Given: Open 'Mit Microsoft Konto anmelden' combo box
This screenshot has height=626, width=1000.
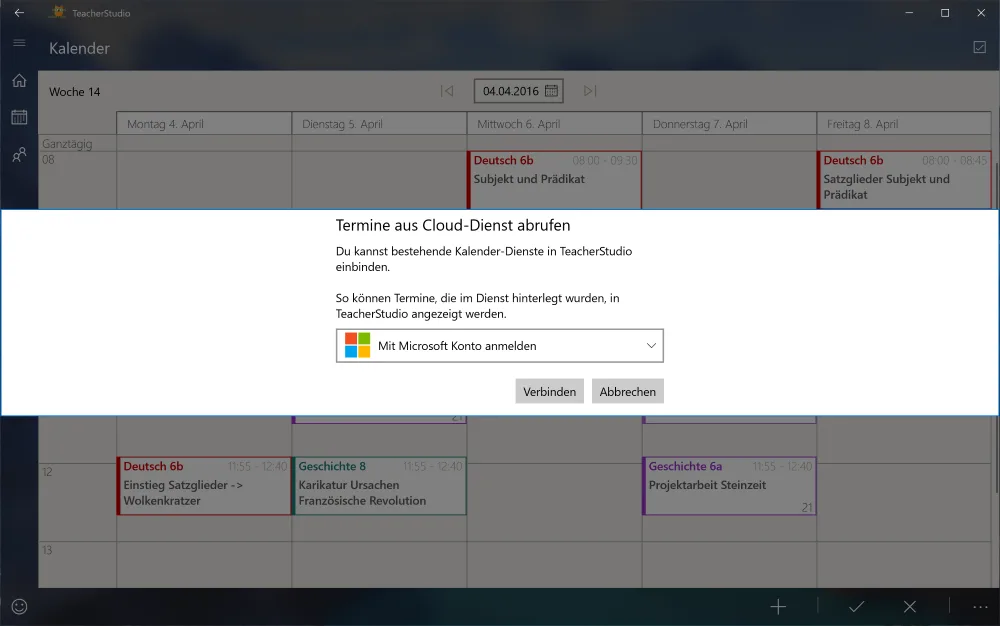Looking at the screenshot, I should (x=499, y=346).
